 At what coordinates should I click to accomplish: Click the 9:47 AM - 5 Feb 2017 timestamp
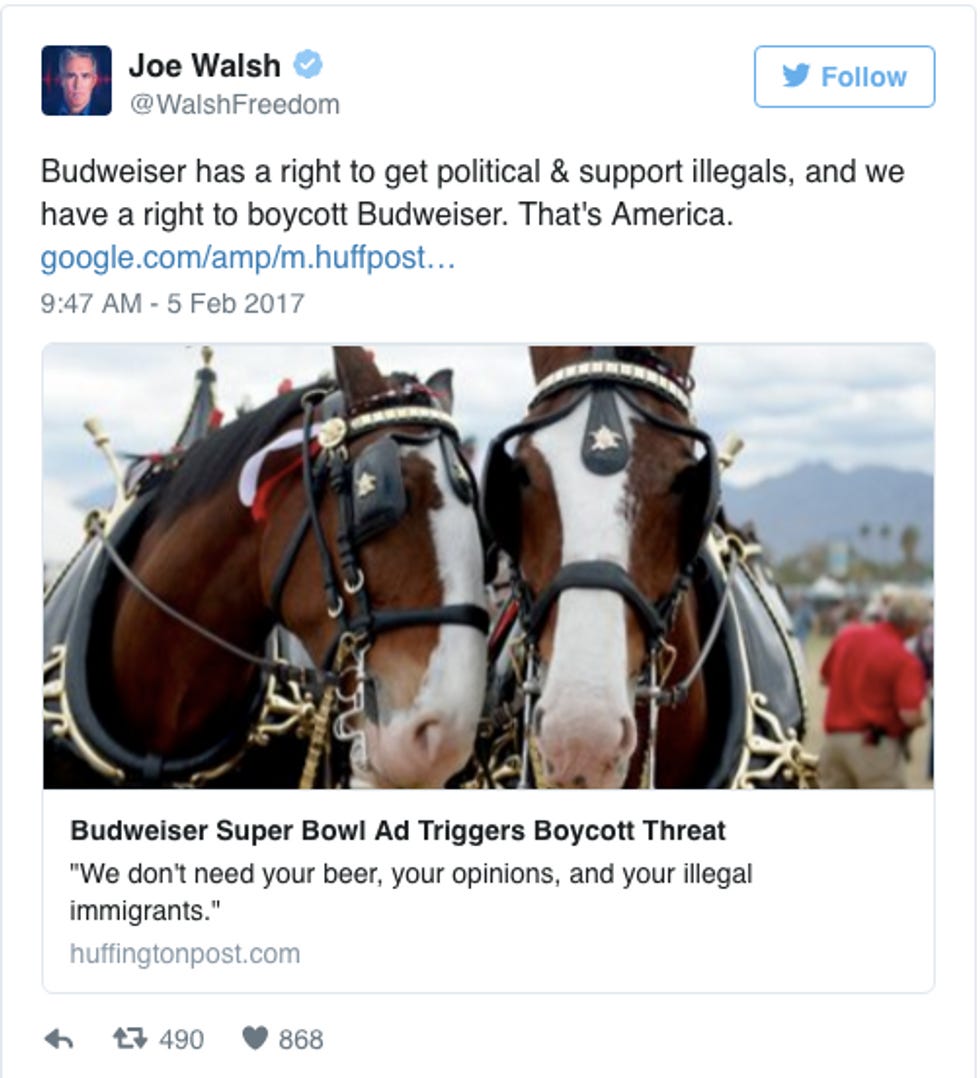click(x=172, y=303)
